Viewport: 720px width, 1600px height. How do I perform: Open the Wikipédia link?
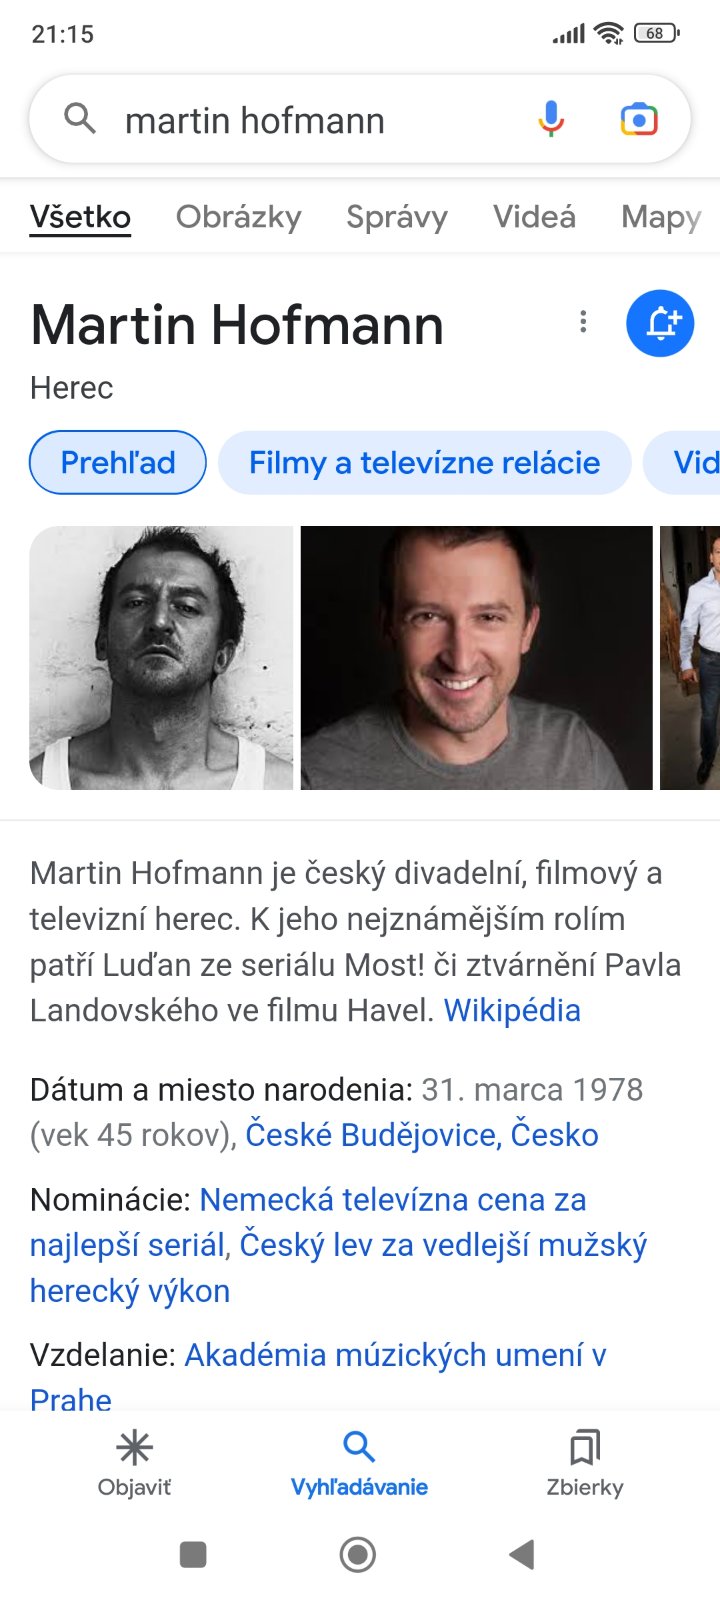point(512,1010)
